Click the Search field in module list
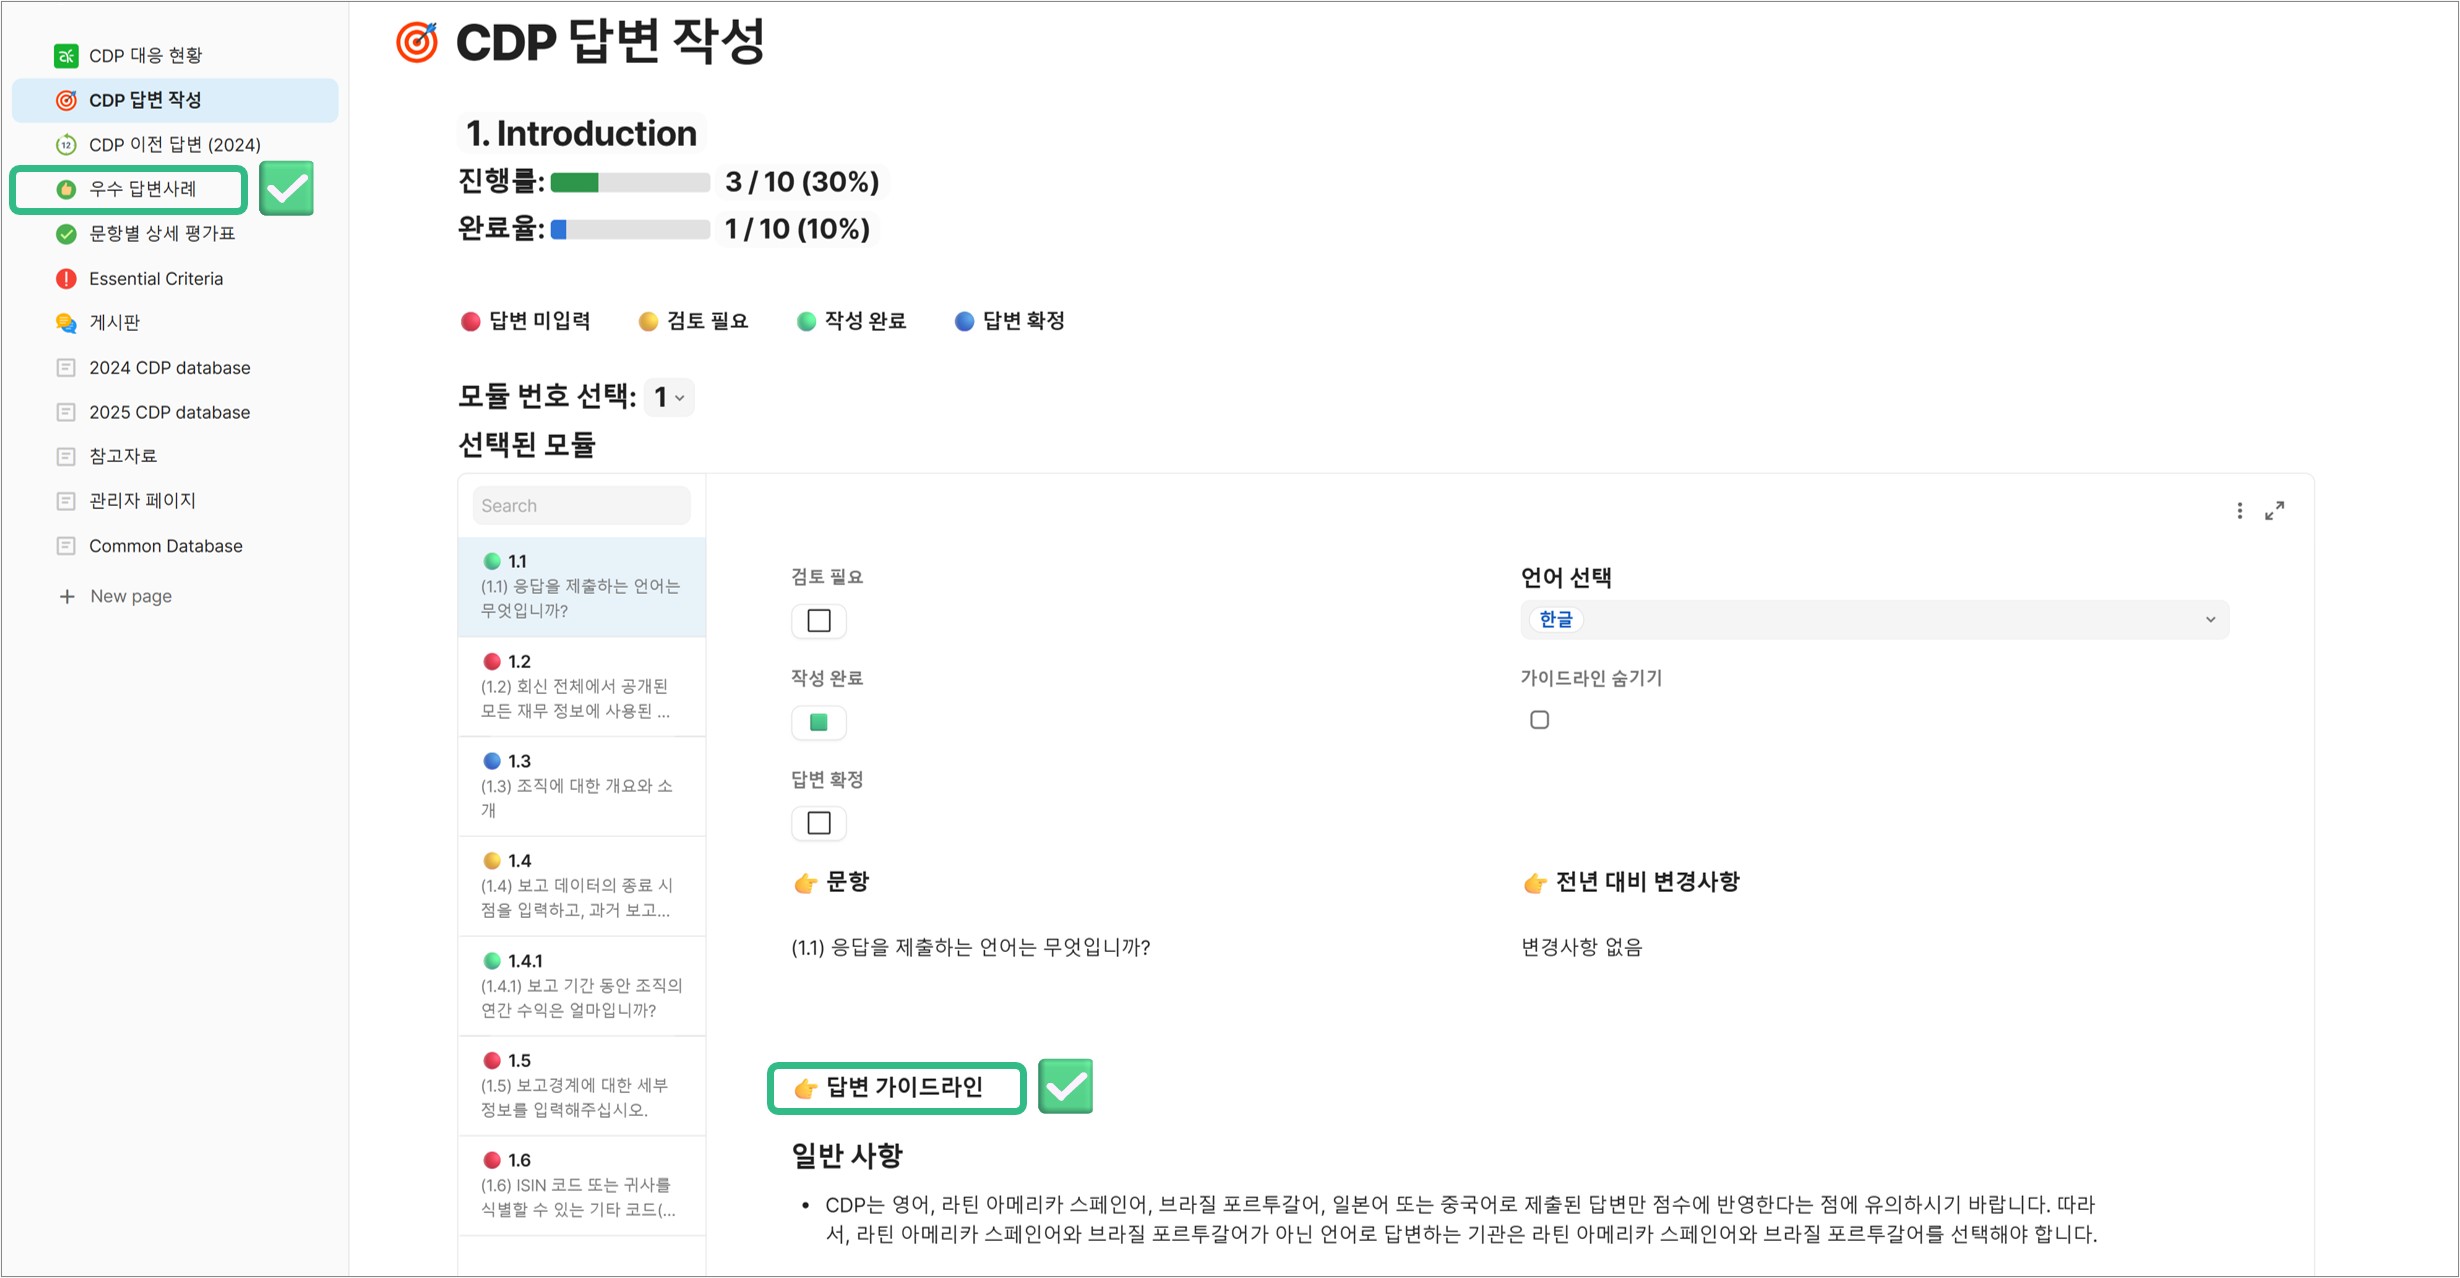This screenshot has height=1278, width=2460. (581, 506)
